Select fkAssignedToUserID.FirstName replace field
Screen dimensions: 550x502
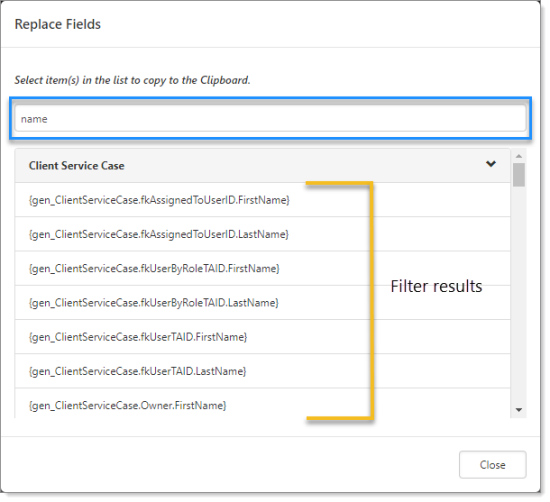point(262,200)
